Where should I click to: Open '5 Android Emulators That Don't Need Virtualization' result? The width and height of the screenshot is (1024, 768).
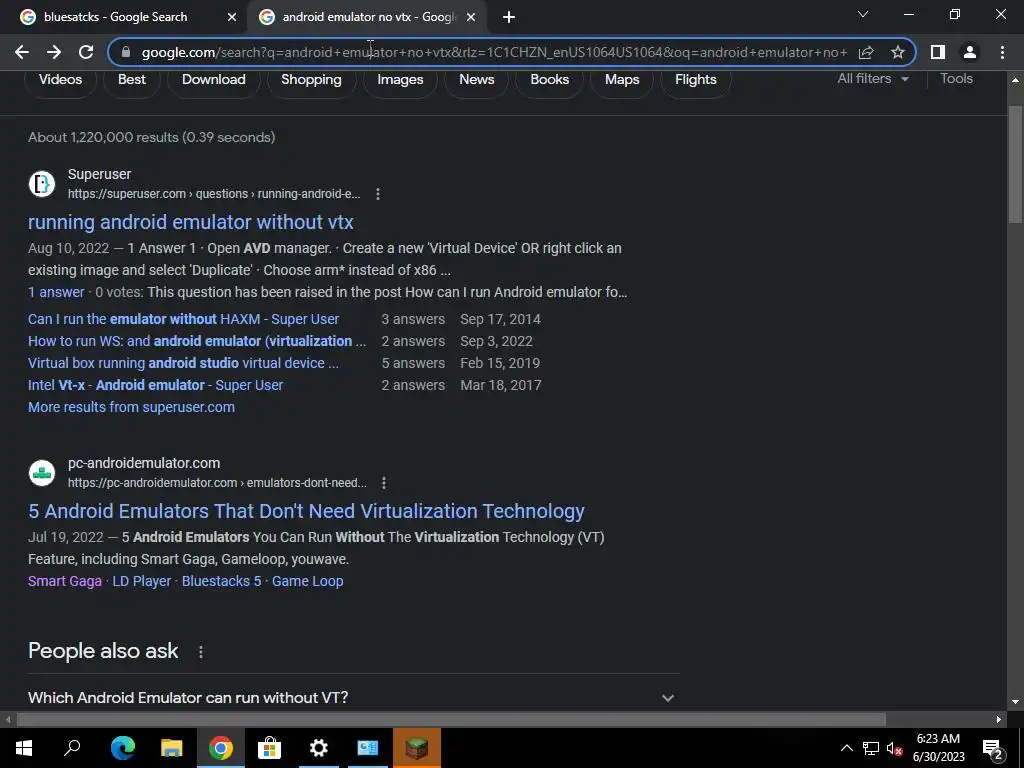pos(306,511)
